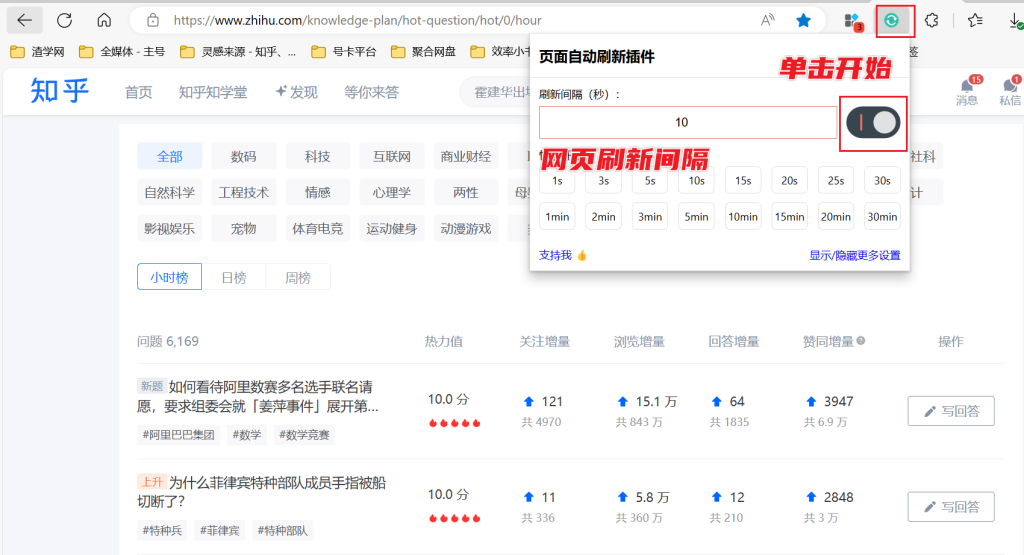Open the downloads arrow icon
This screenshot has width=1024, height=555.
point(1016,20)
